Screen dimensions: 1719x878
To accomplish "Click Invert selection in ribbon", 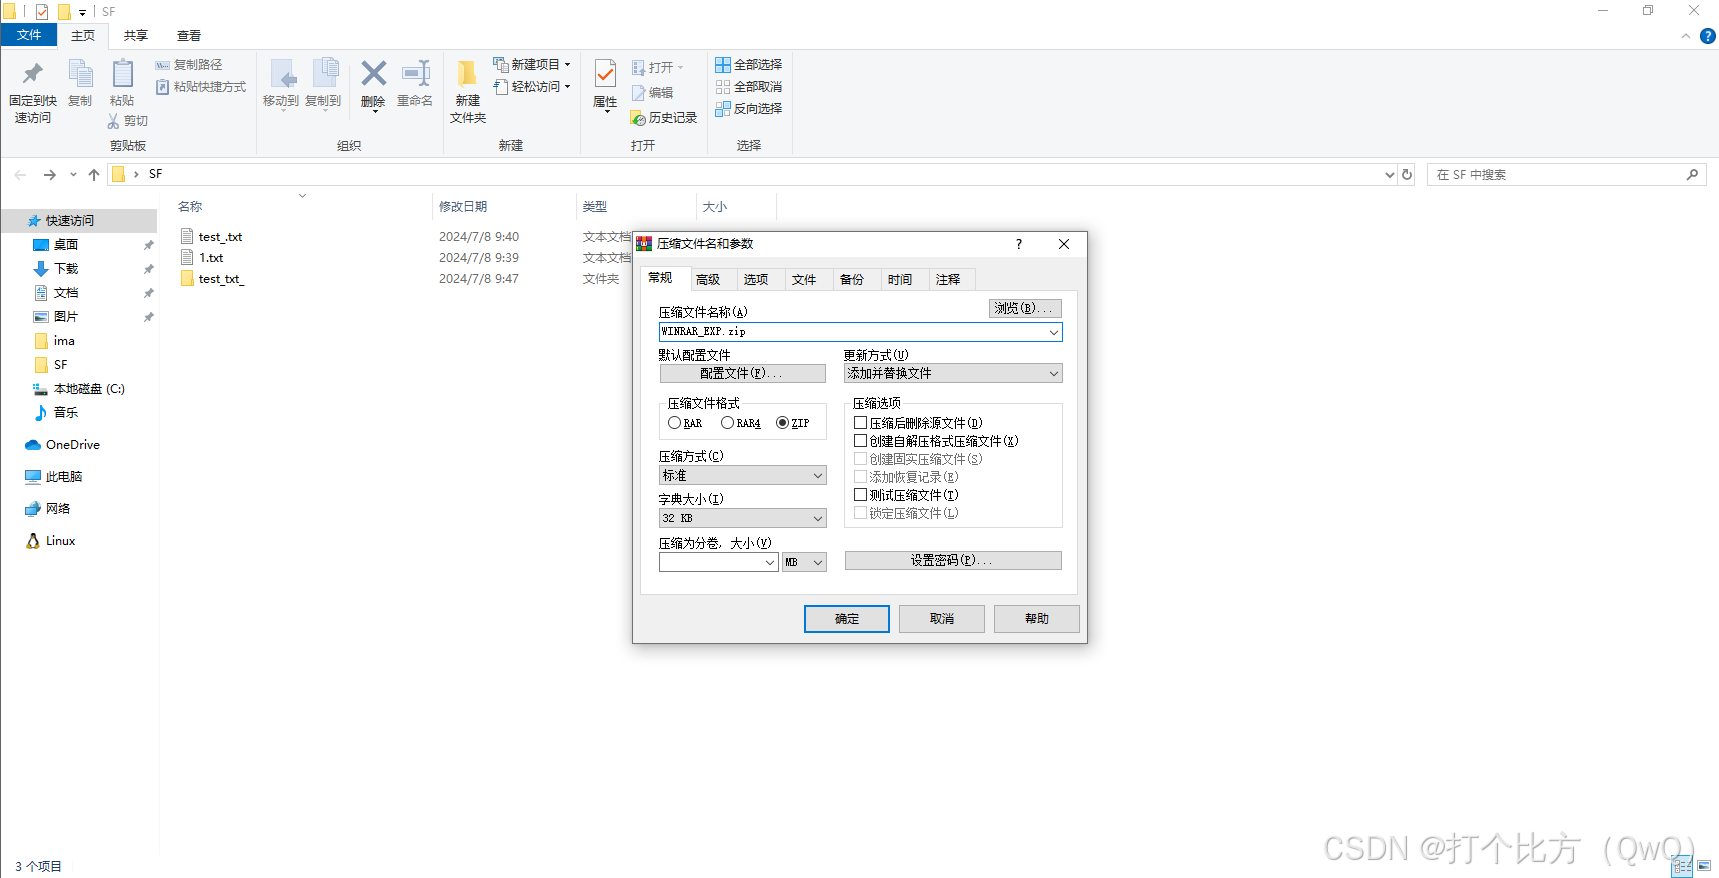I will tap(749, 109).
